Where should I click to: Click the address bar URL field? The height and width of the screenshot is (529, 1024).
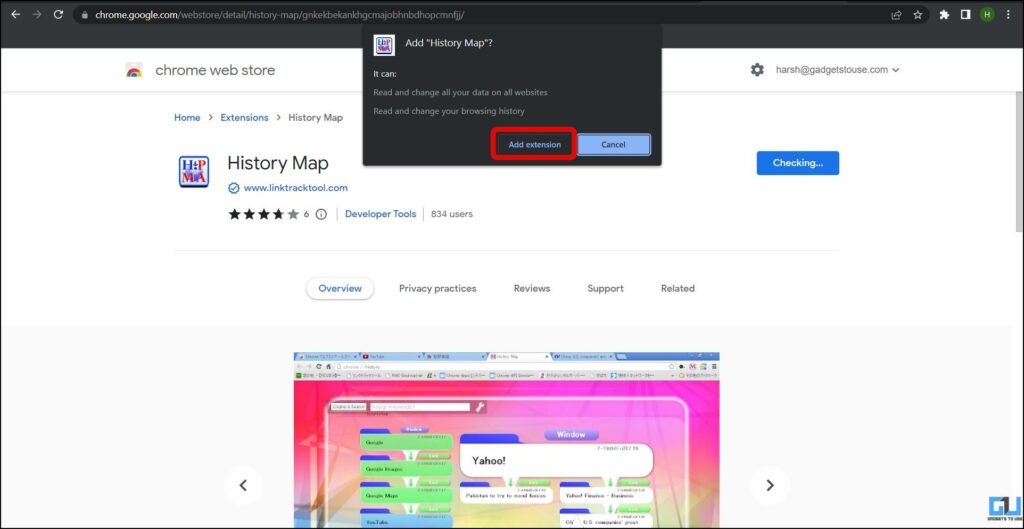click(483, 14)
